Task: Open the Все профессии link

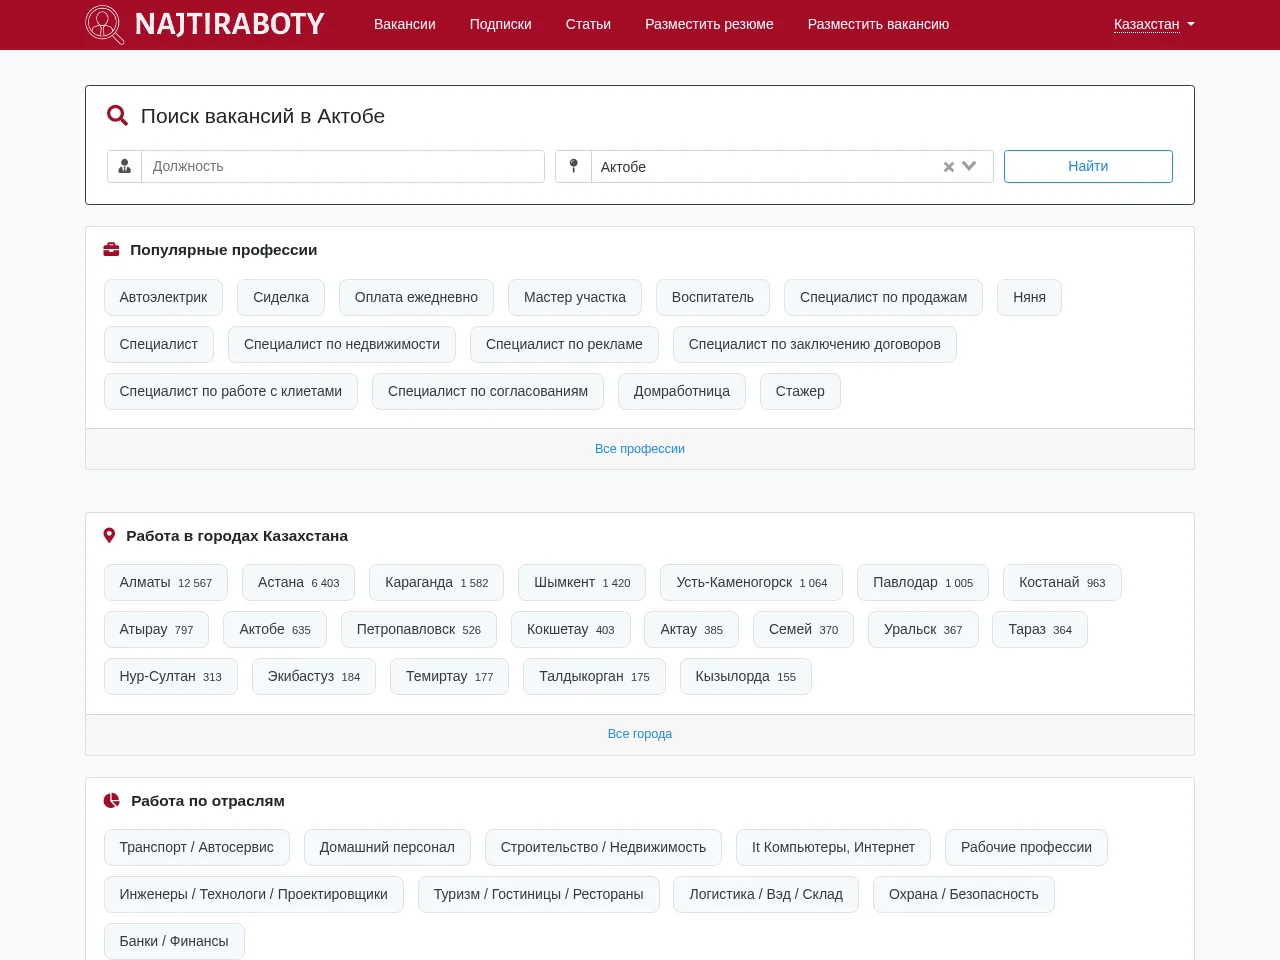Action: [640, 449]
